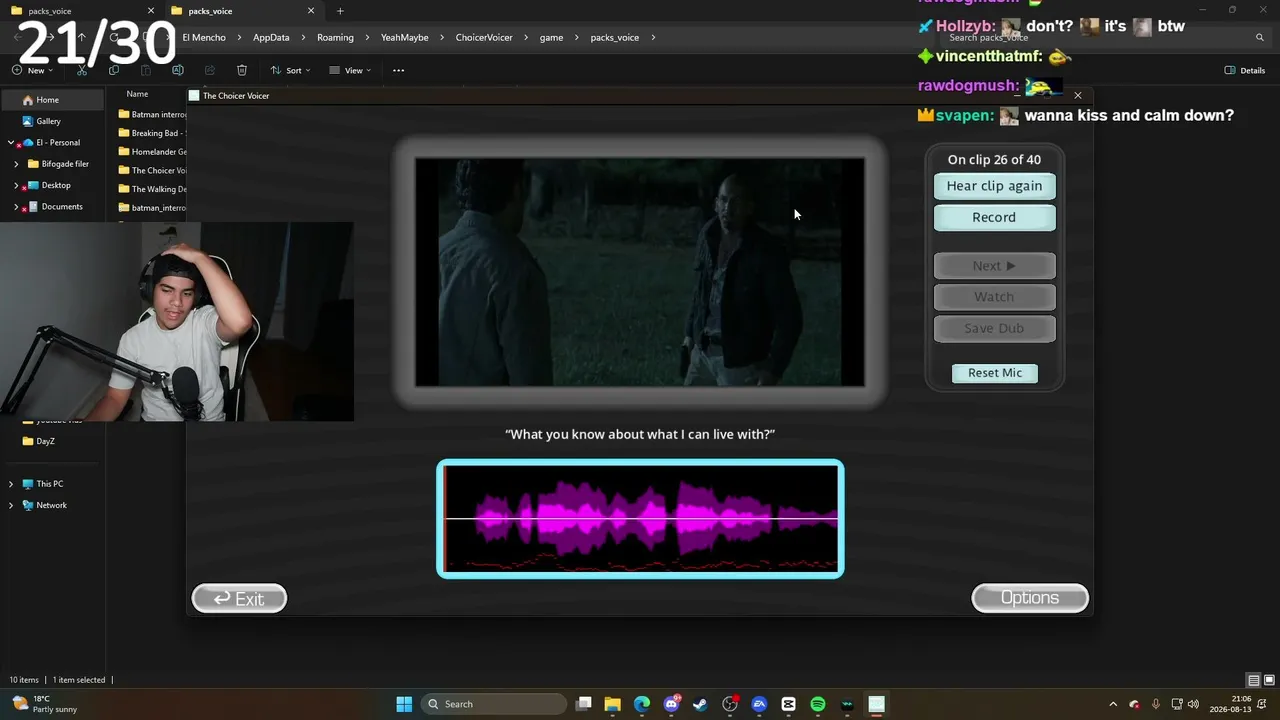This screenshot has height=720, width=1280.
Task: Select the Homelander folder in file list
Action: pos(152,152)
